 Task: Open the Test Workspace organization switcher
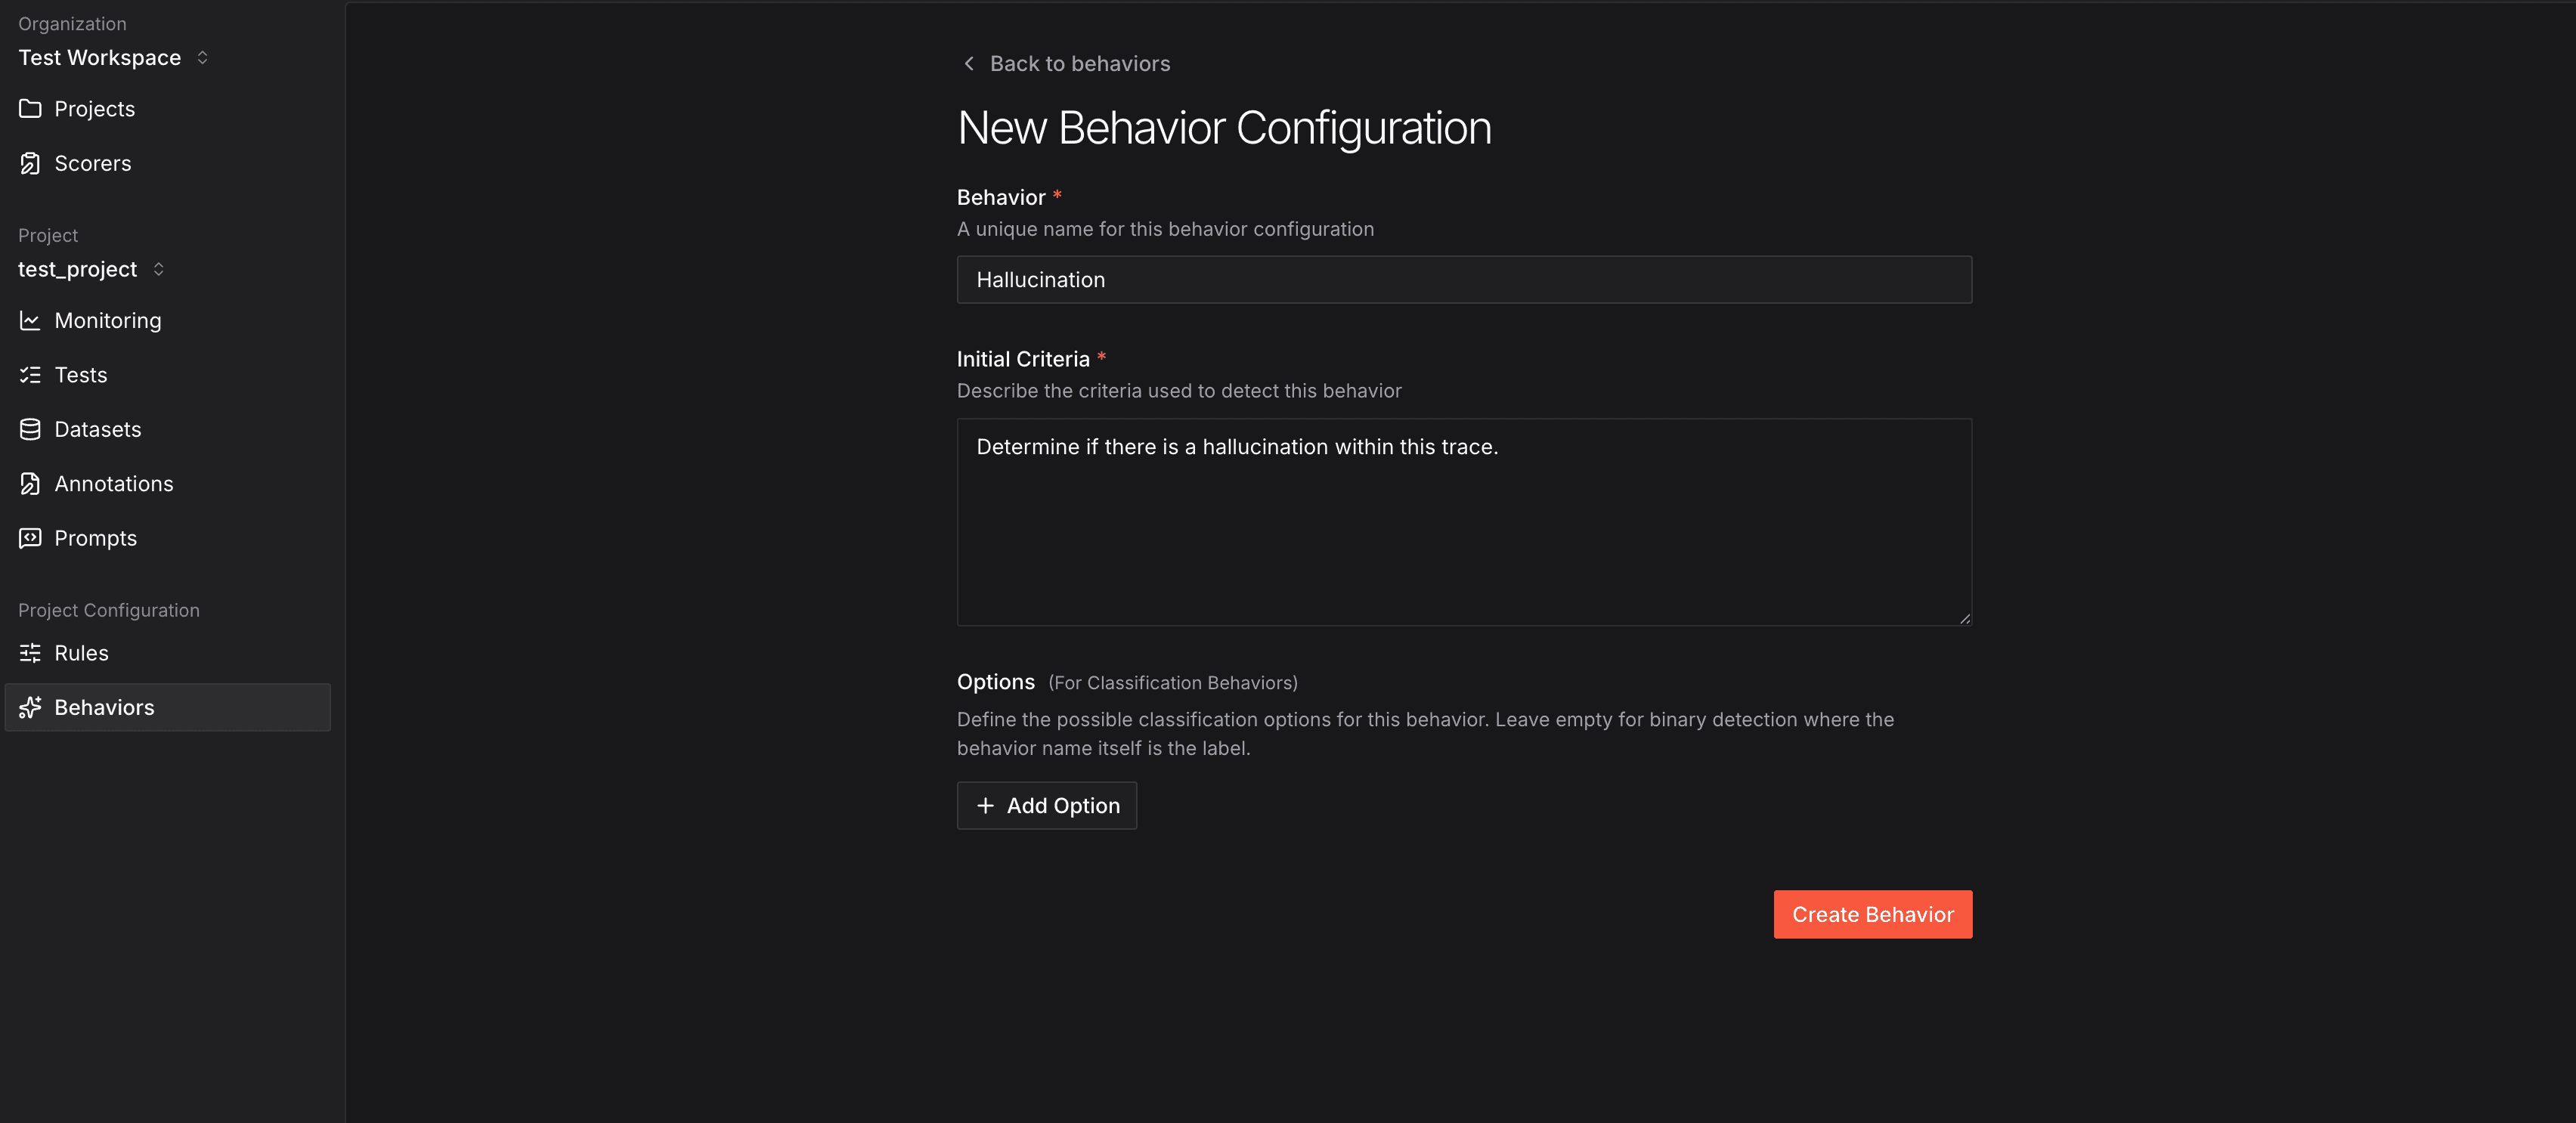pyautogui.click(x=99, y=57)
